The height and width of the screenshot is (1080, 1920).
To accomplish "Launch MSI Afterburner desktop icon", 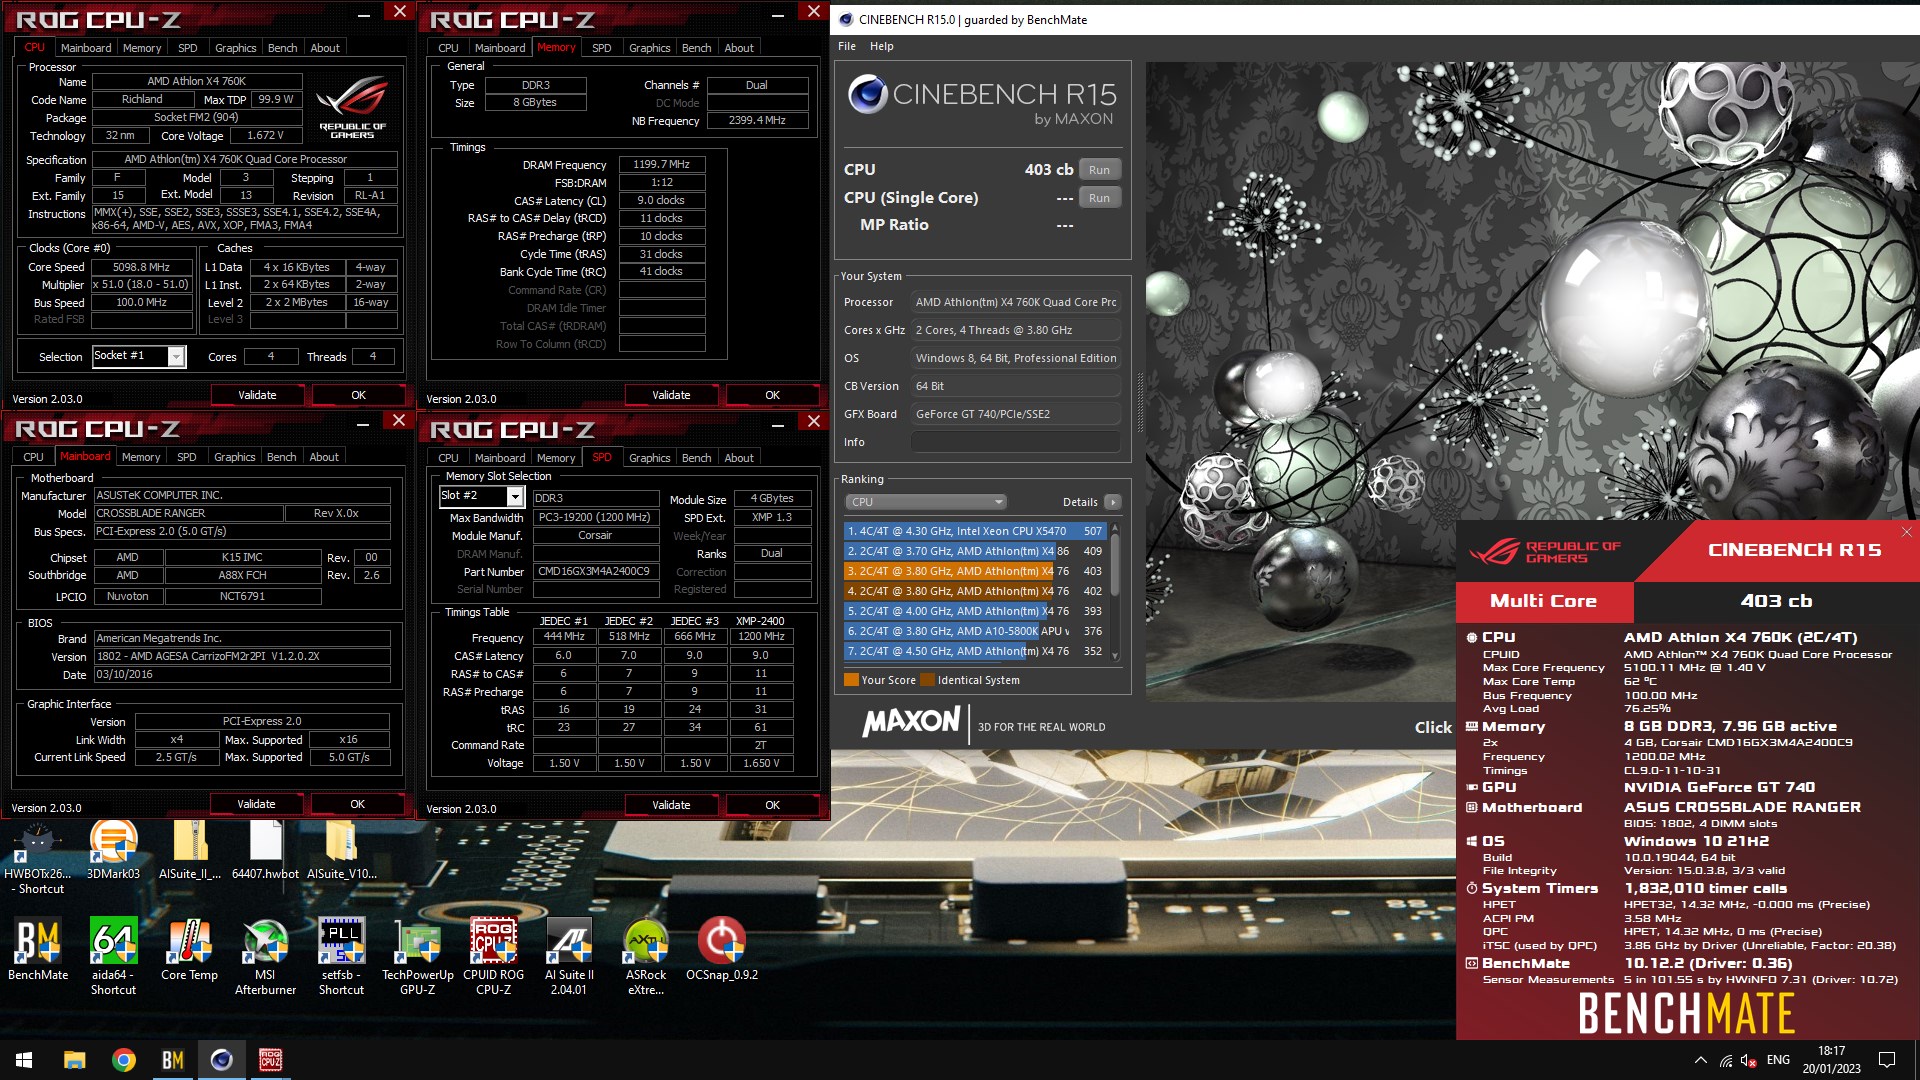I will tap(265, 956).
